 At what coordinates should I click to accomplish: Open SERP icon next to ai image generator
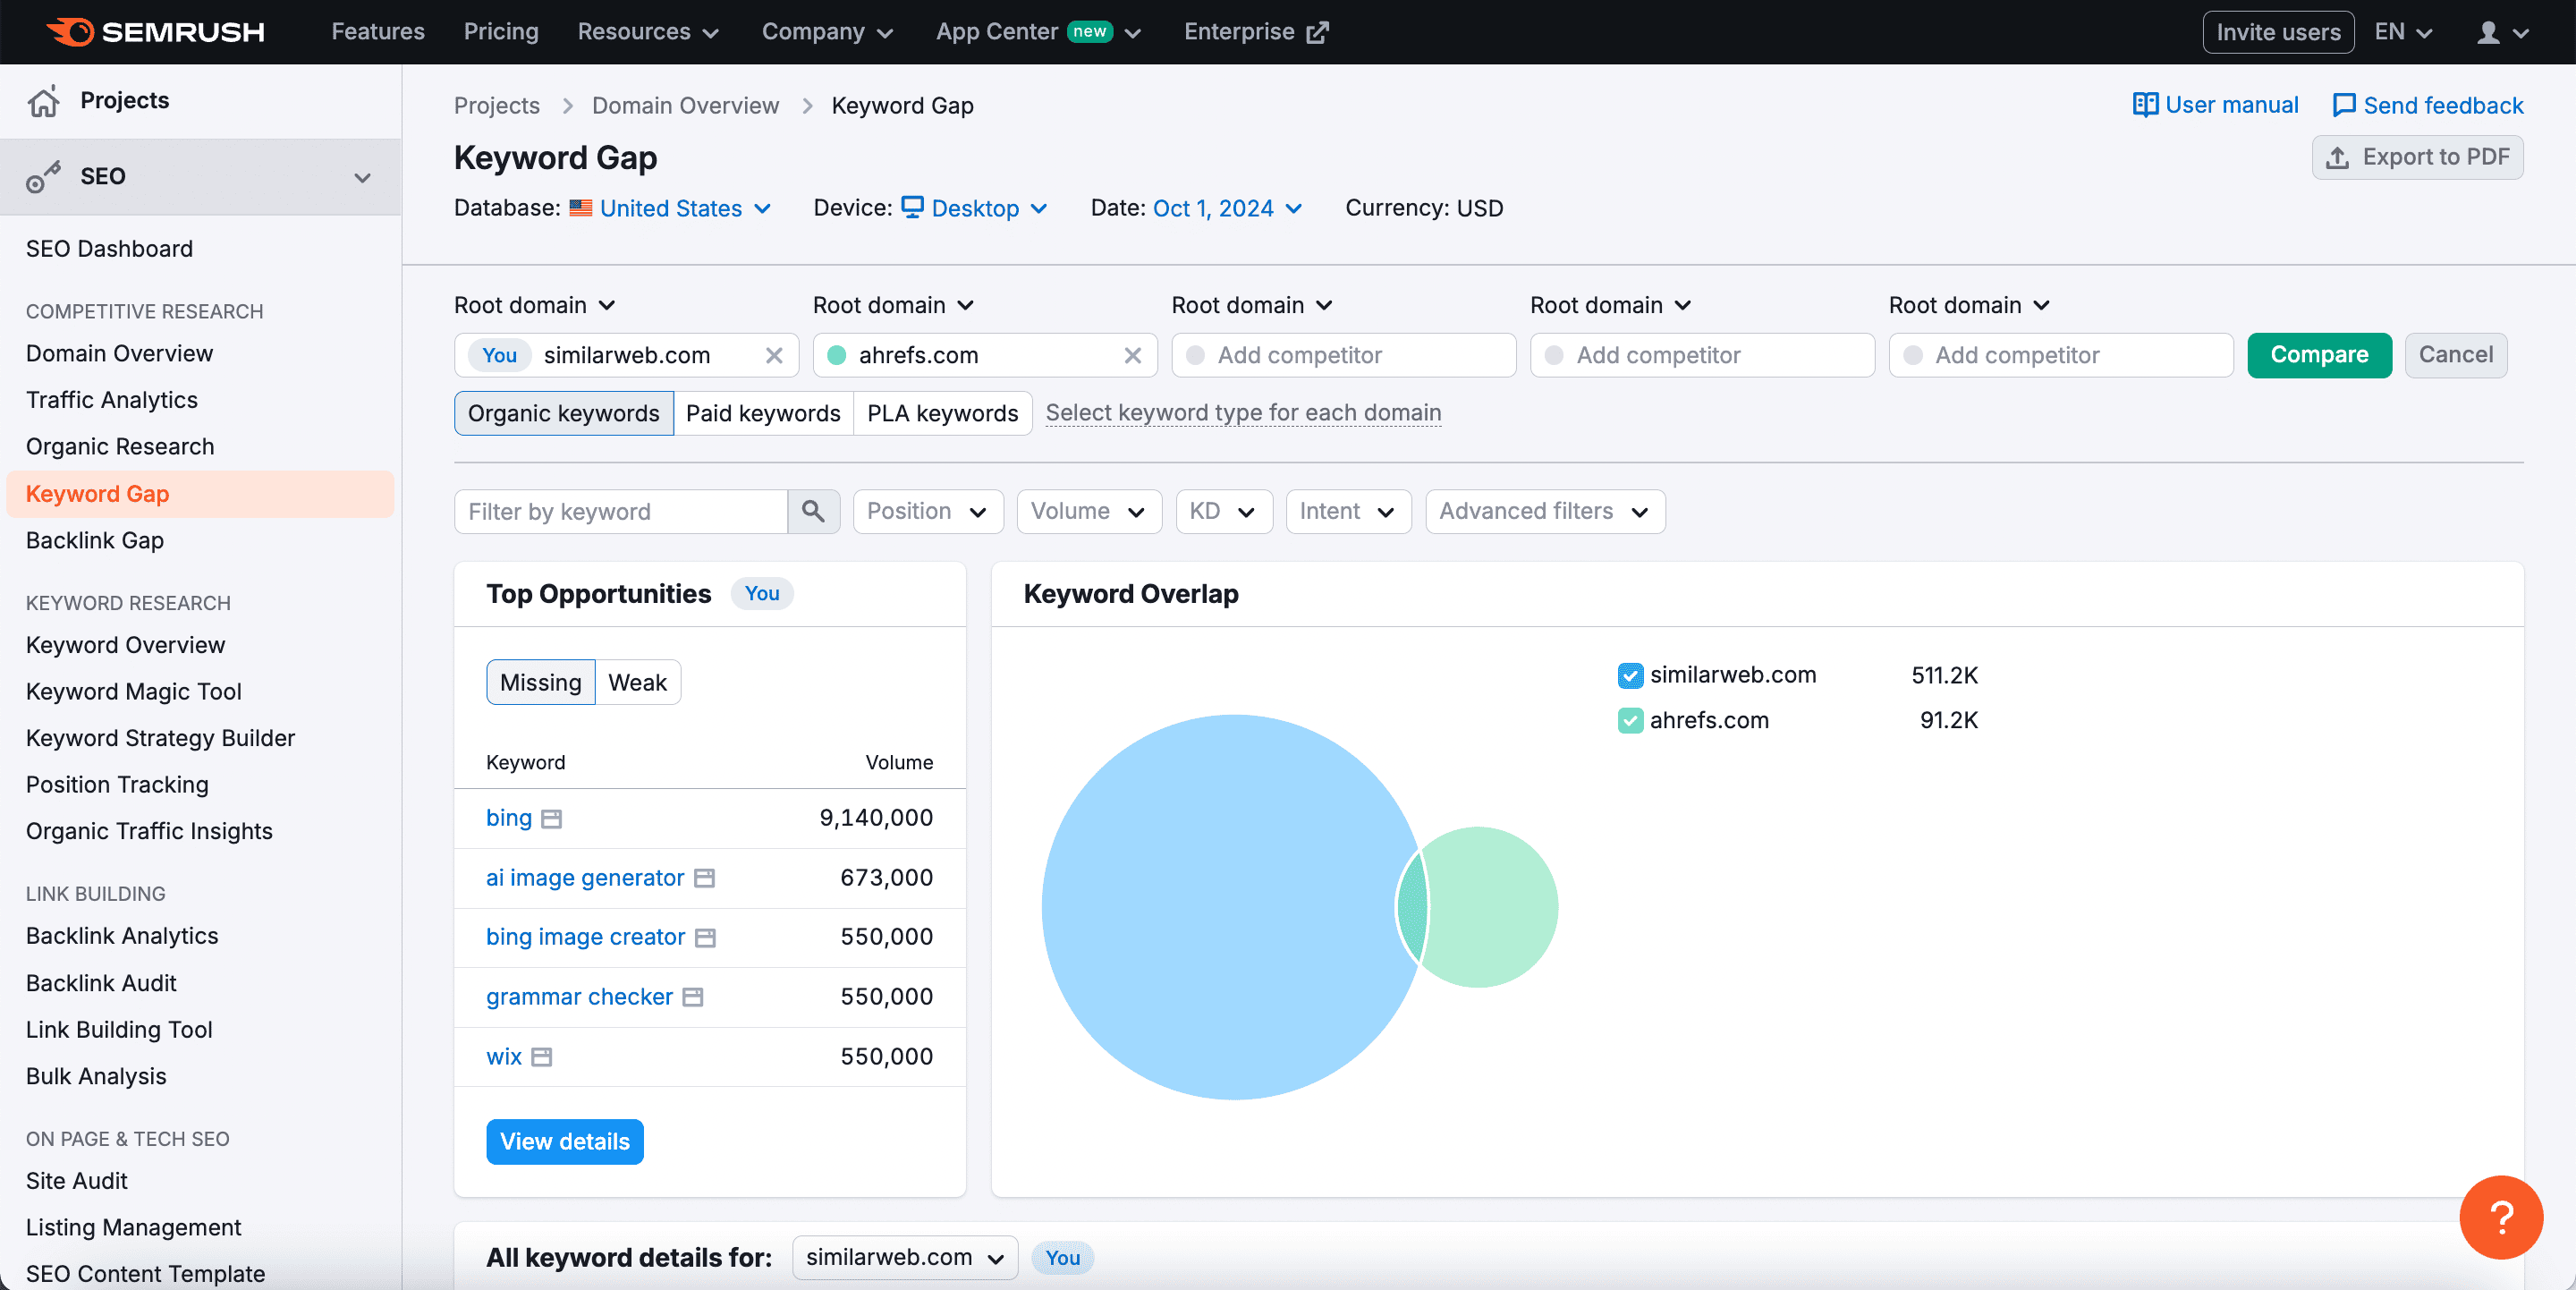pyautogui.click(x=704, y=878)
